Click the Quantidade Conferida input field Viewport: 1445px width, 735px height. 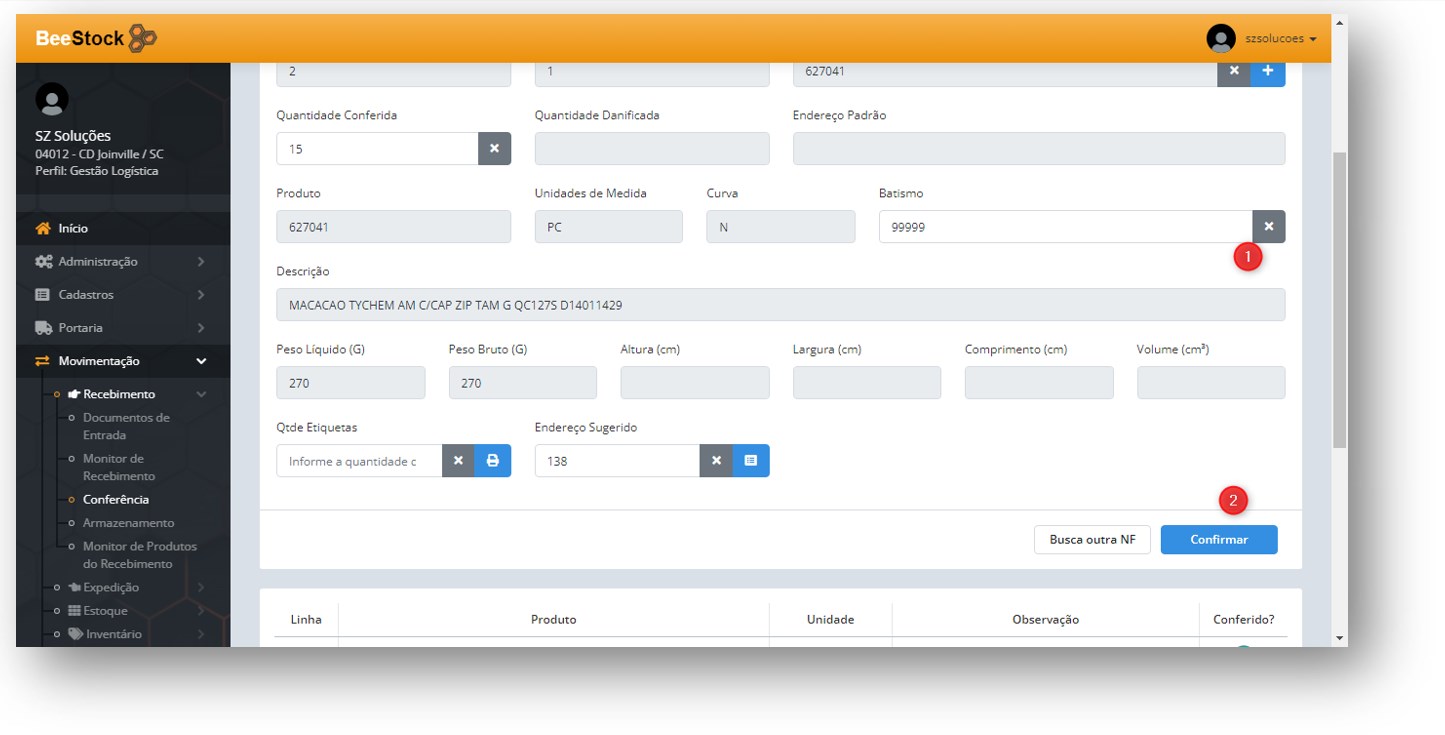pos(377,149)
